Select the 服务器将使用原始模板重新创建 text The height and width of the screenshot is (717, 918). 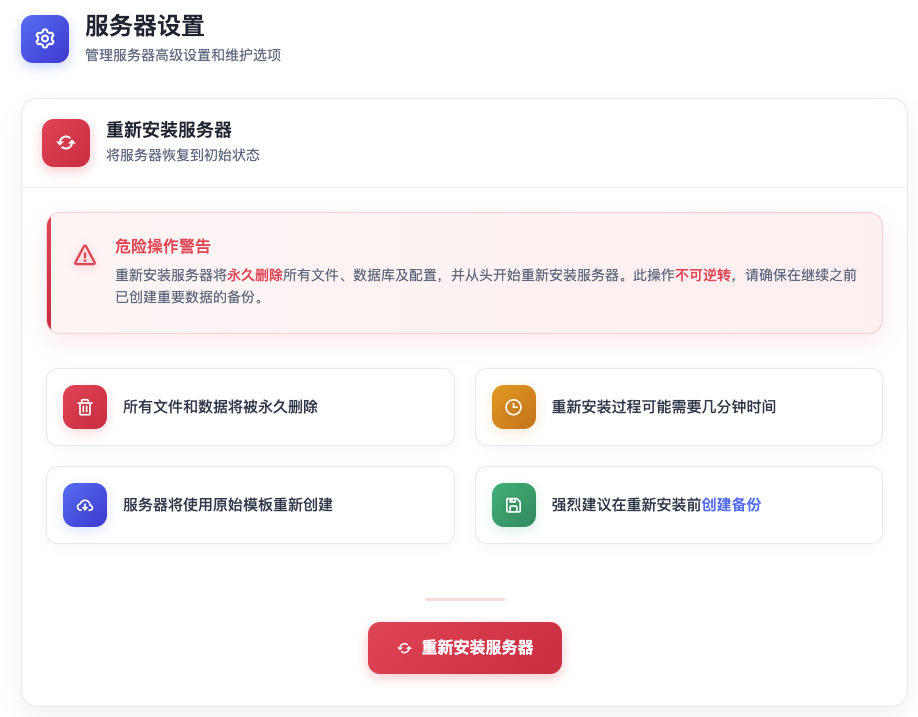click(x=228, y=505)
